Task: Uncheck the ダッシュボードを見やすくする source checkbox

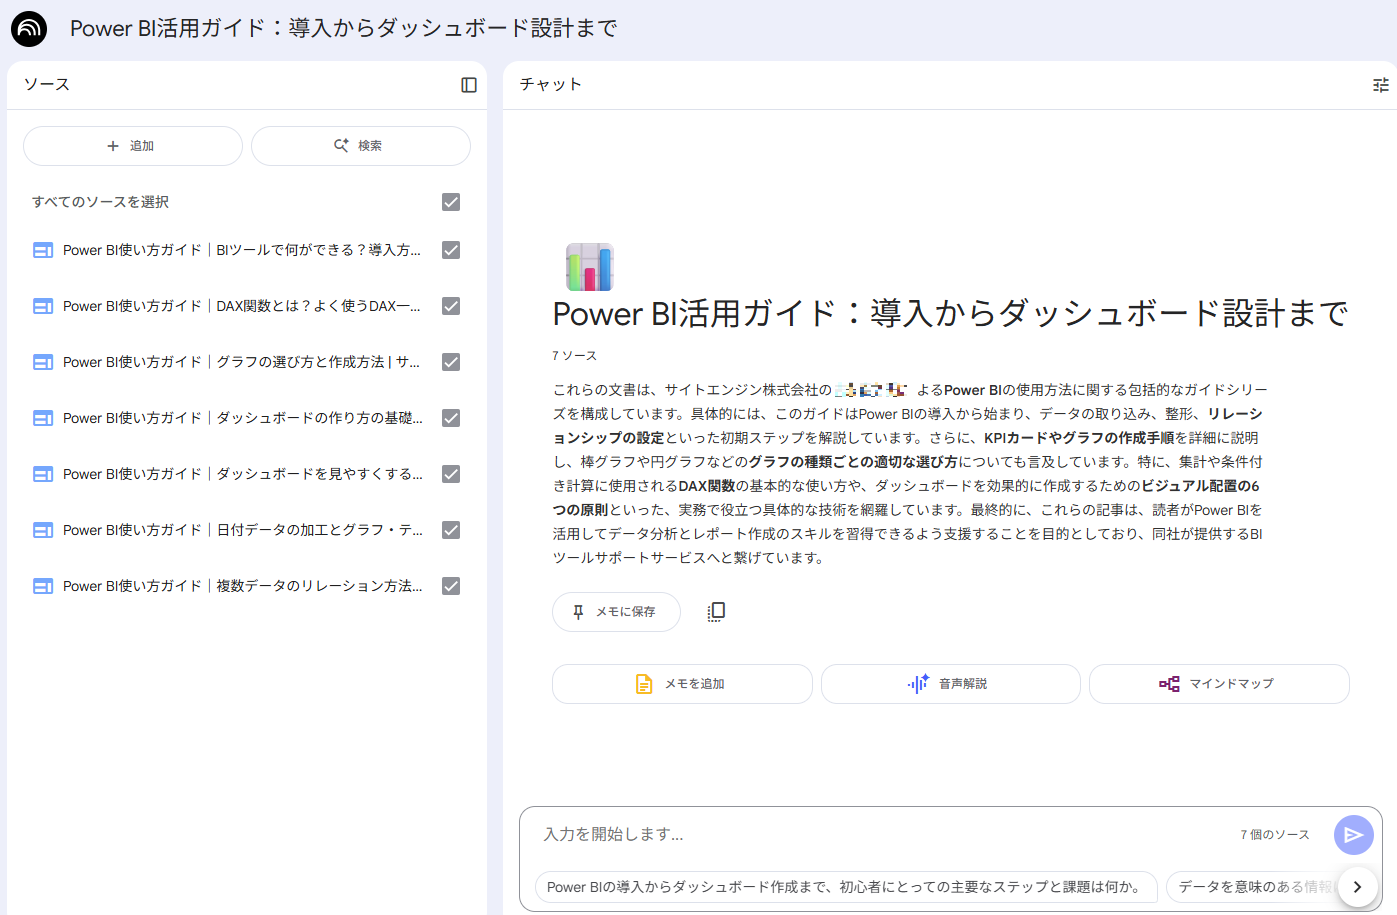Action: 451,474
